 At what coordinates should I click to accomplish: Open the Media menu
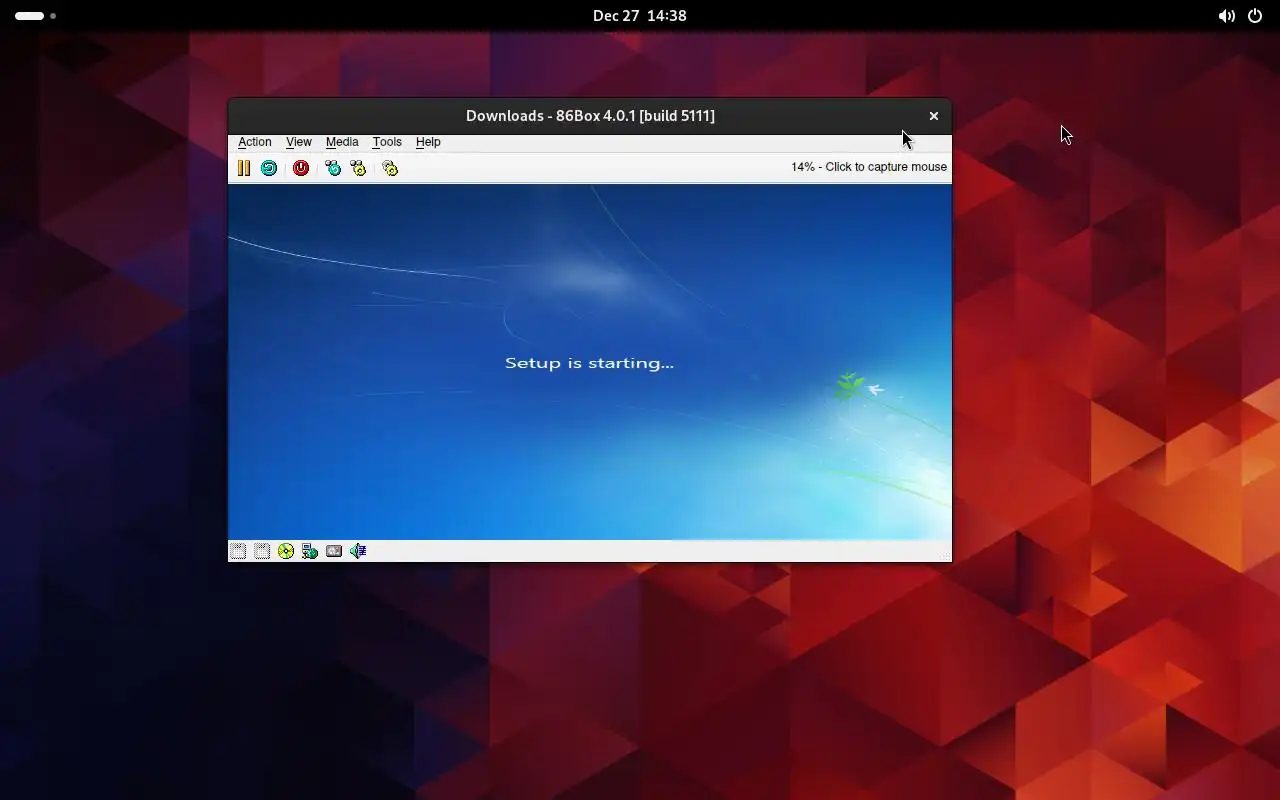[x=342, y=142]
